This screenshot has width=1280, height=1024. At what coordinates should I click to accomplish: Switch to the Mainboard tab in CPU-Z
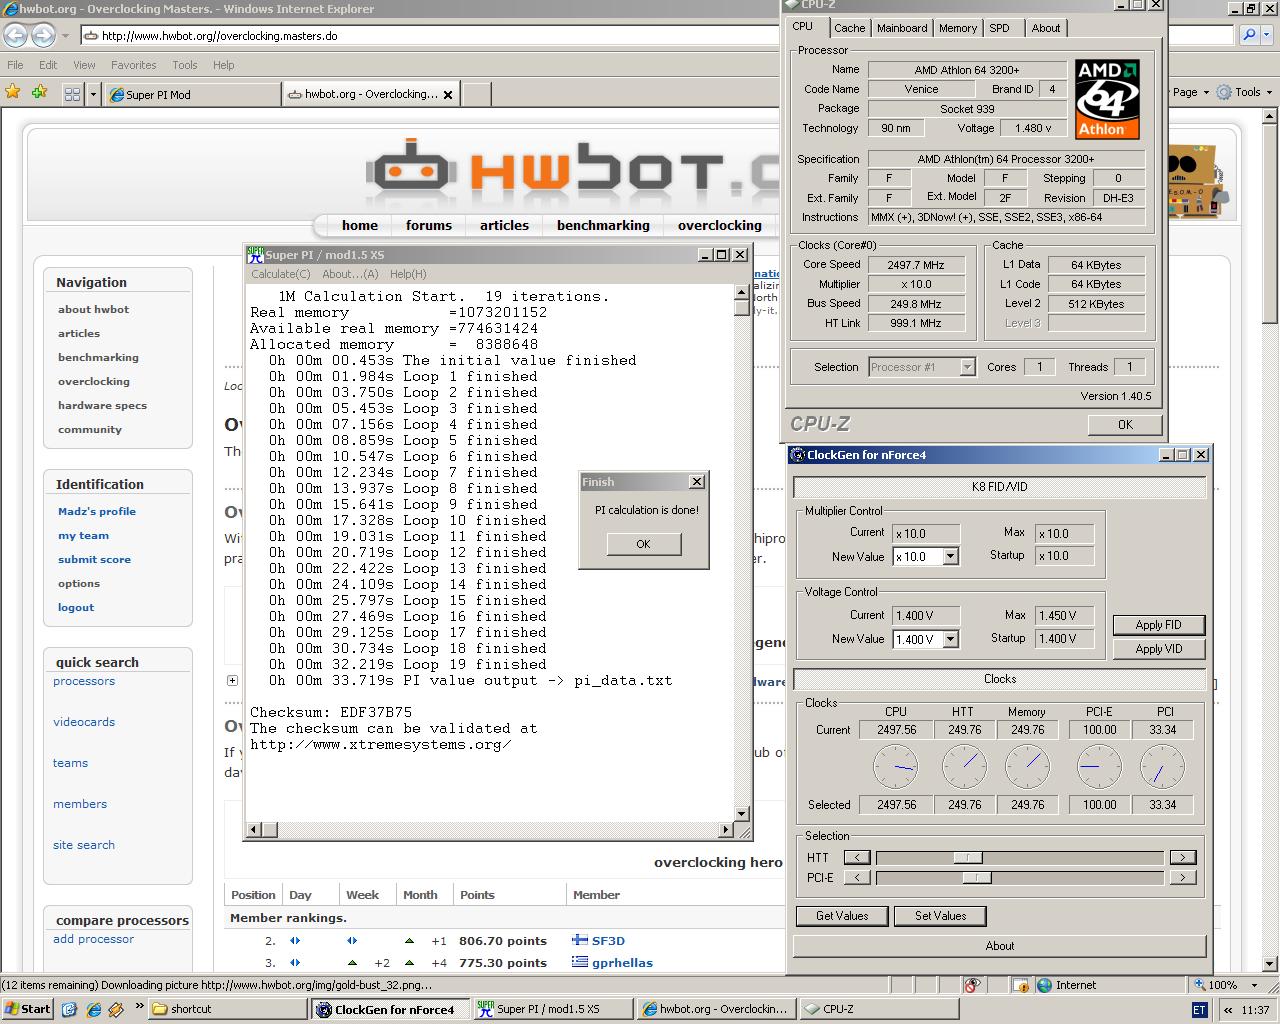click(902, 28)
